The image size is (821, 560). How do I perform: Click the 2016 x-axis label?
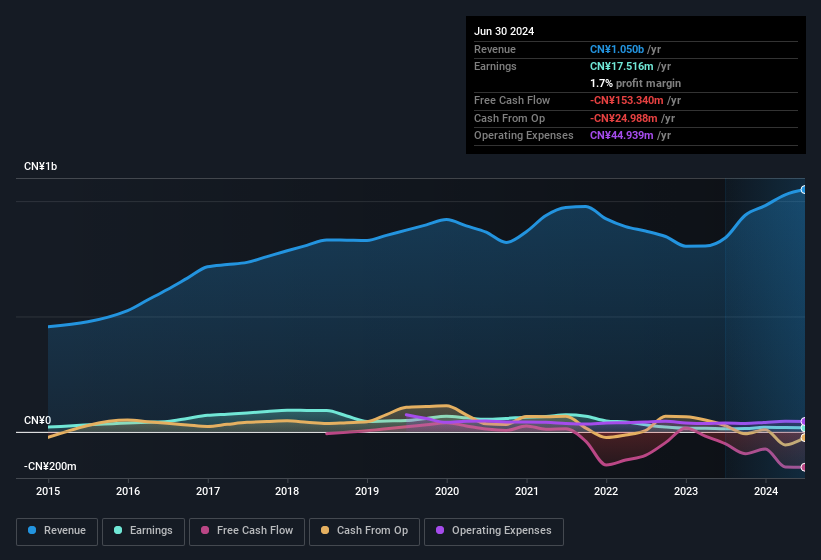128,491
